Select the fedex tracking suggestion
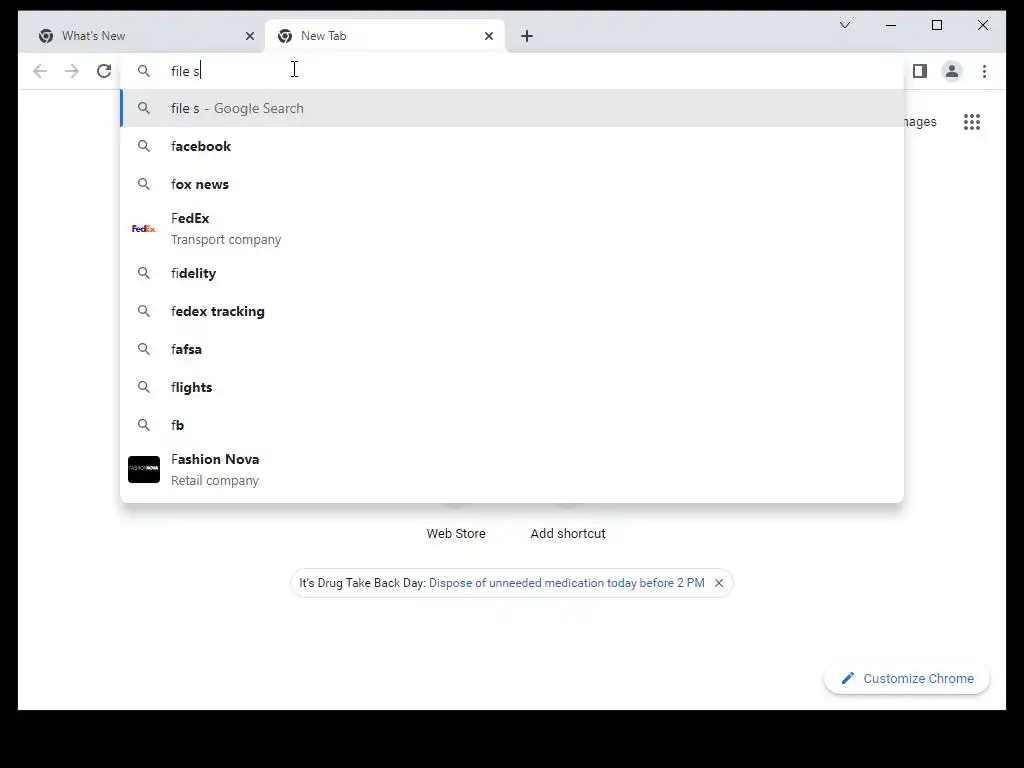 (512, 312)
